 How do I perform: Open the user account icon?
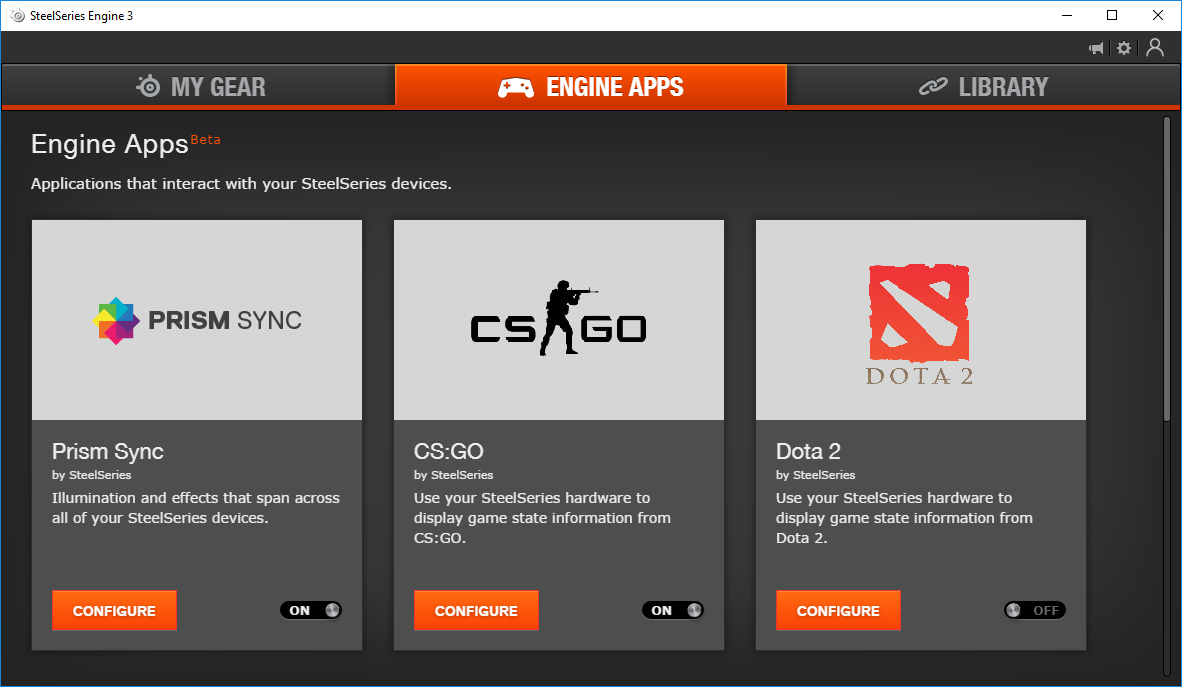(x=1155, y=47)
